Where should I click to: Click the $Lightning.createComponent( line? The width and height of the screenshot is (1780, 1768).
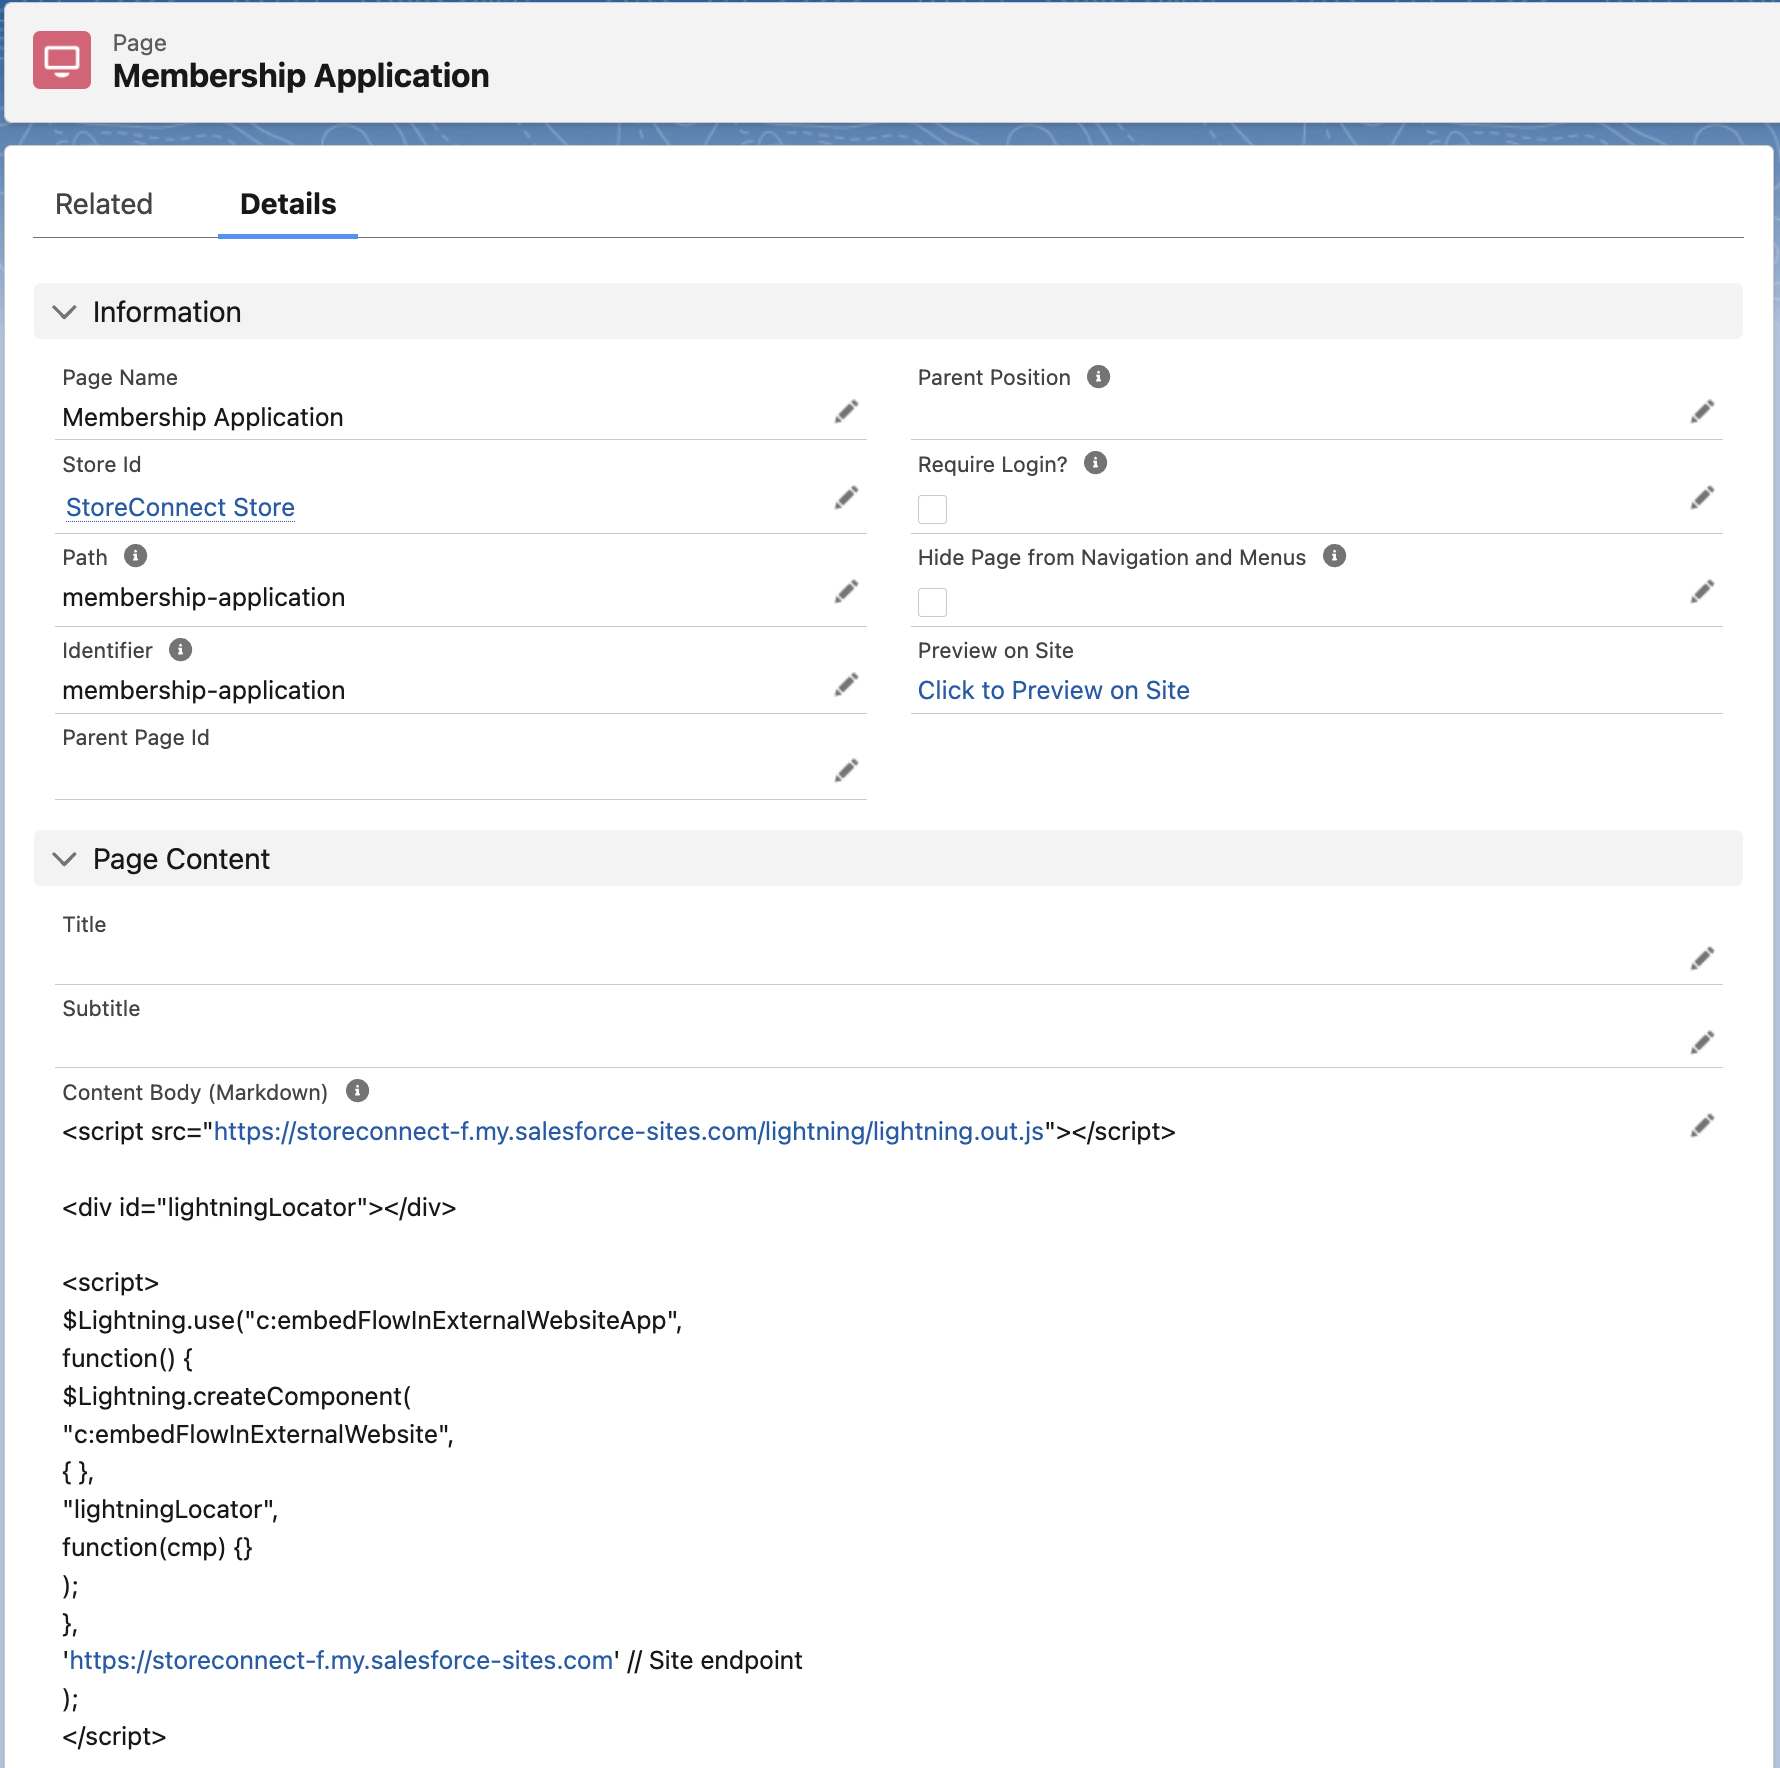click(237, 1396)
